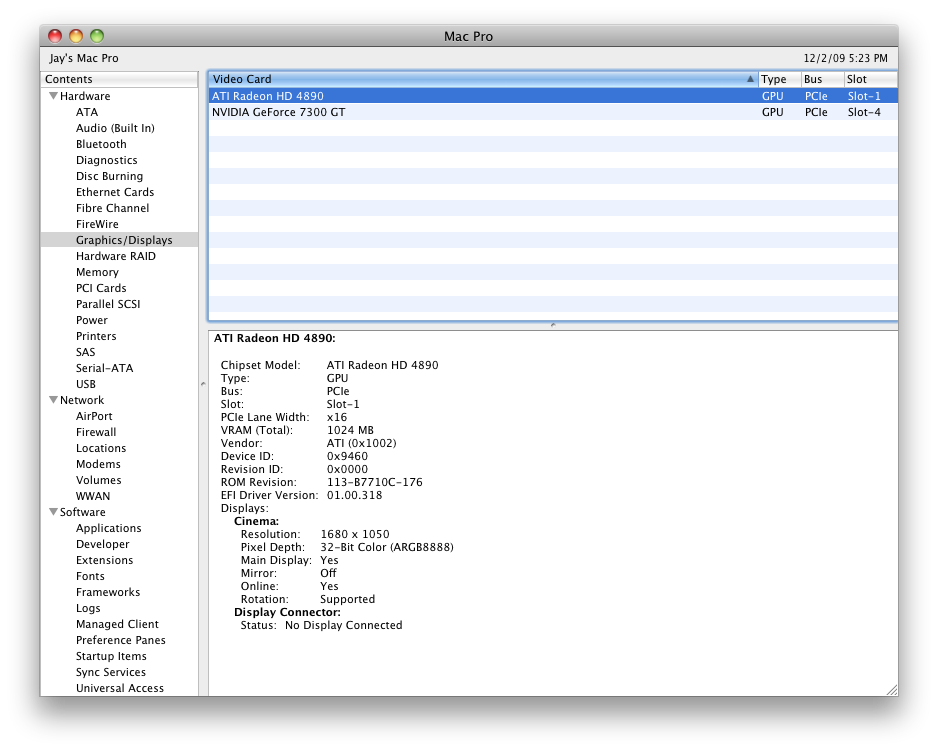Open Applications under Software
The image size is (938, 751).
(108, 528)
